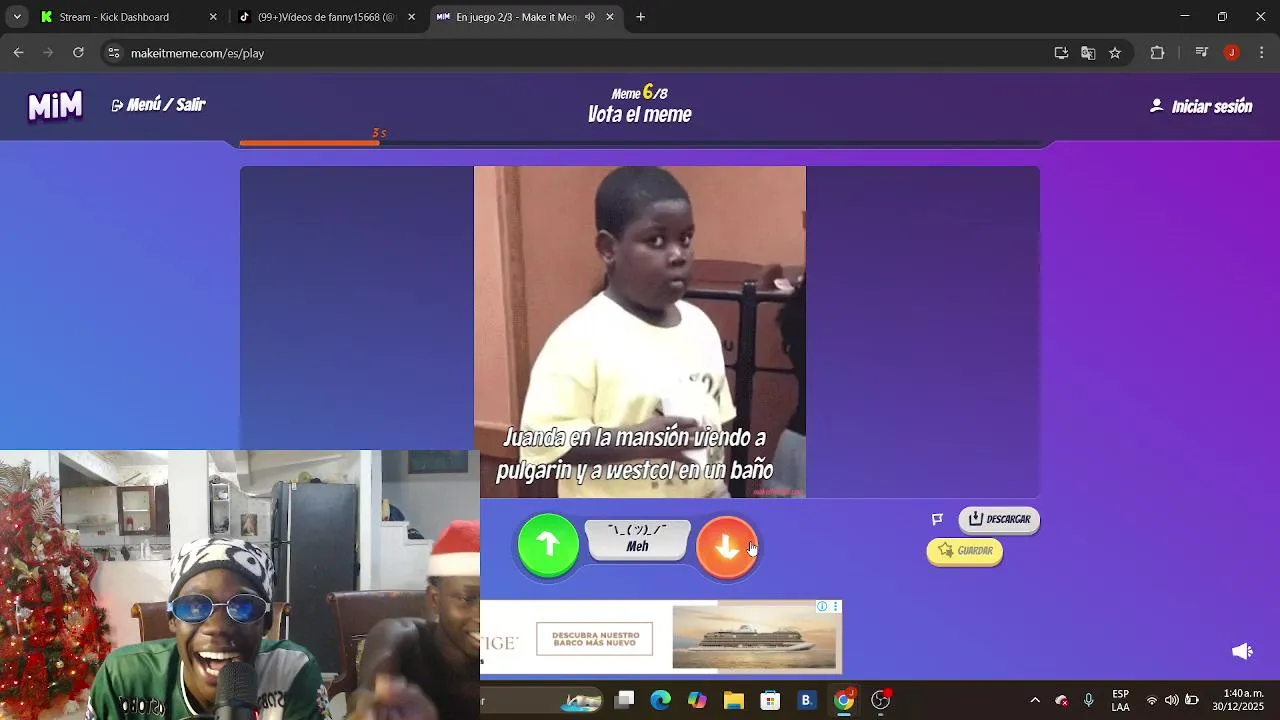Image resolution: width=1280 pixels, height=720 pixels.
Task: Click the MiM logo
Action: pos(55,105)
